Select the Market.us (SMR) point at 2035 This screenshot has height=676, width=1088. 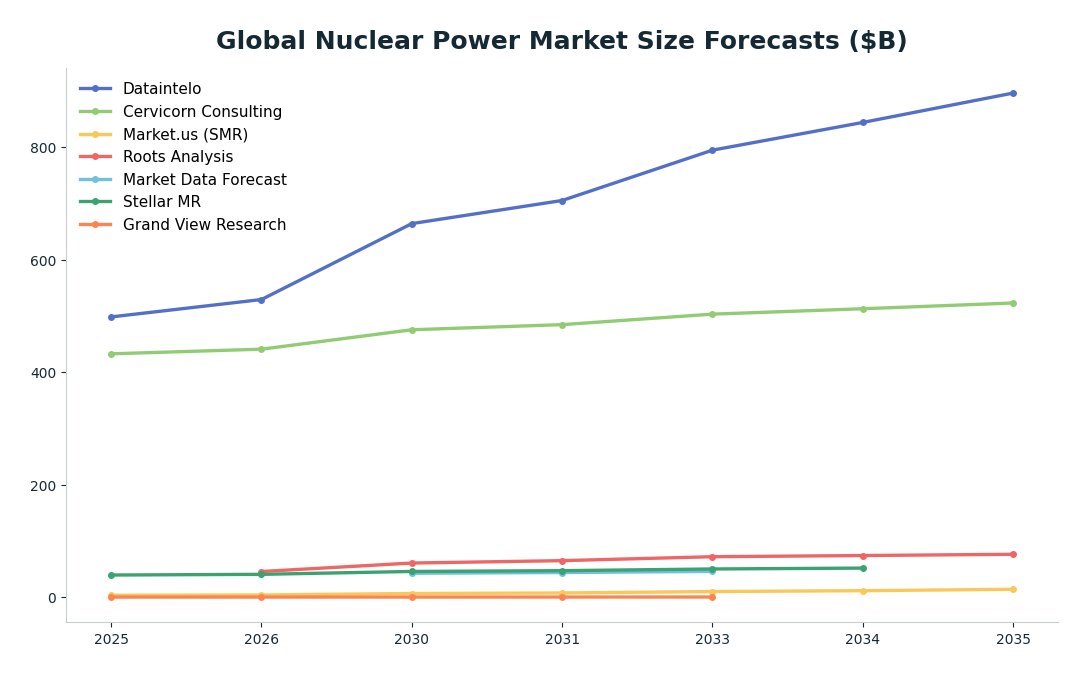(1013, 589)
